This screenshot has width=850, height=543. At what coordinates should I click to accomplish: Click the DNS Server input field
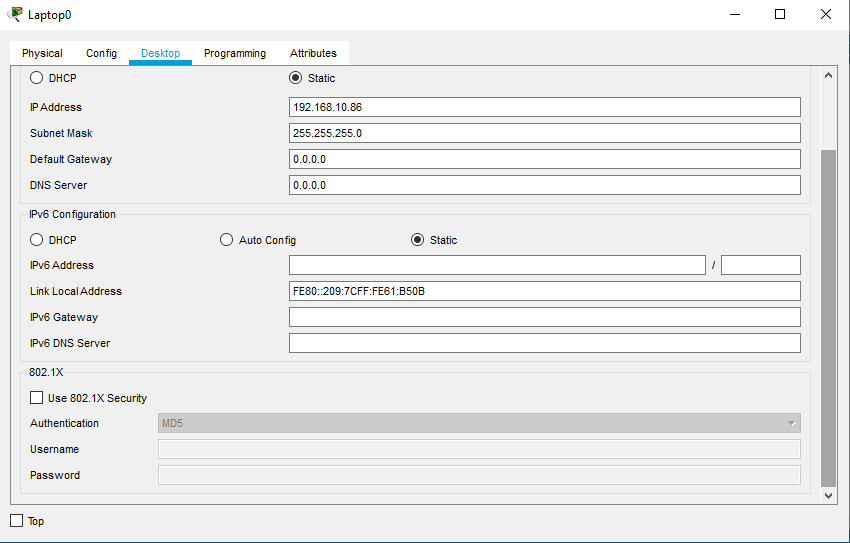[544, 185]
